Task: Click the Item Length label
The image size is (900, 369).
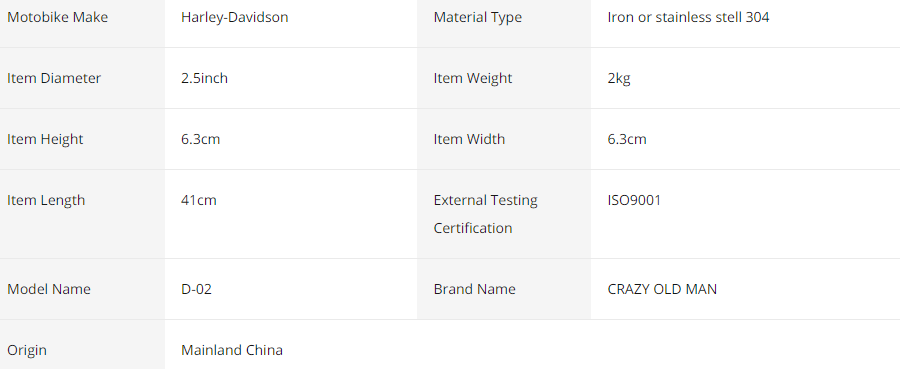Action: pyautogui.click(x=46, y=200)
